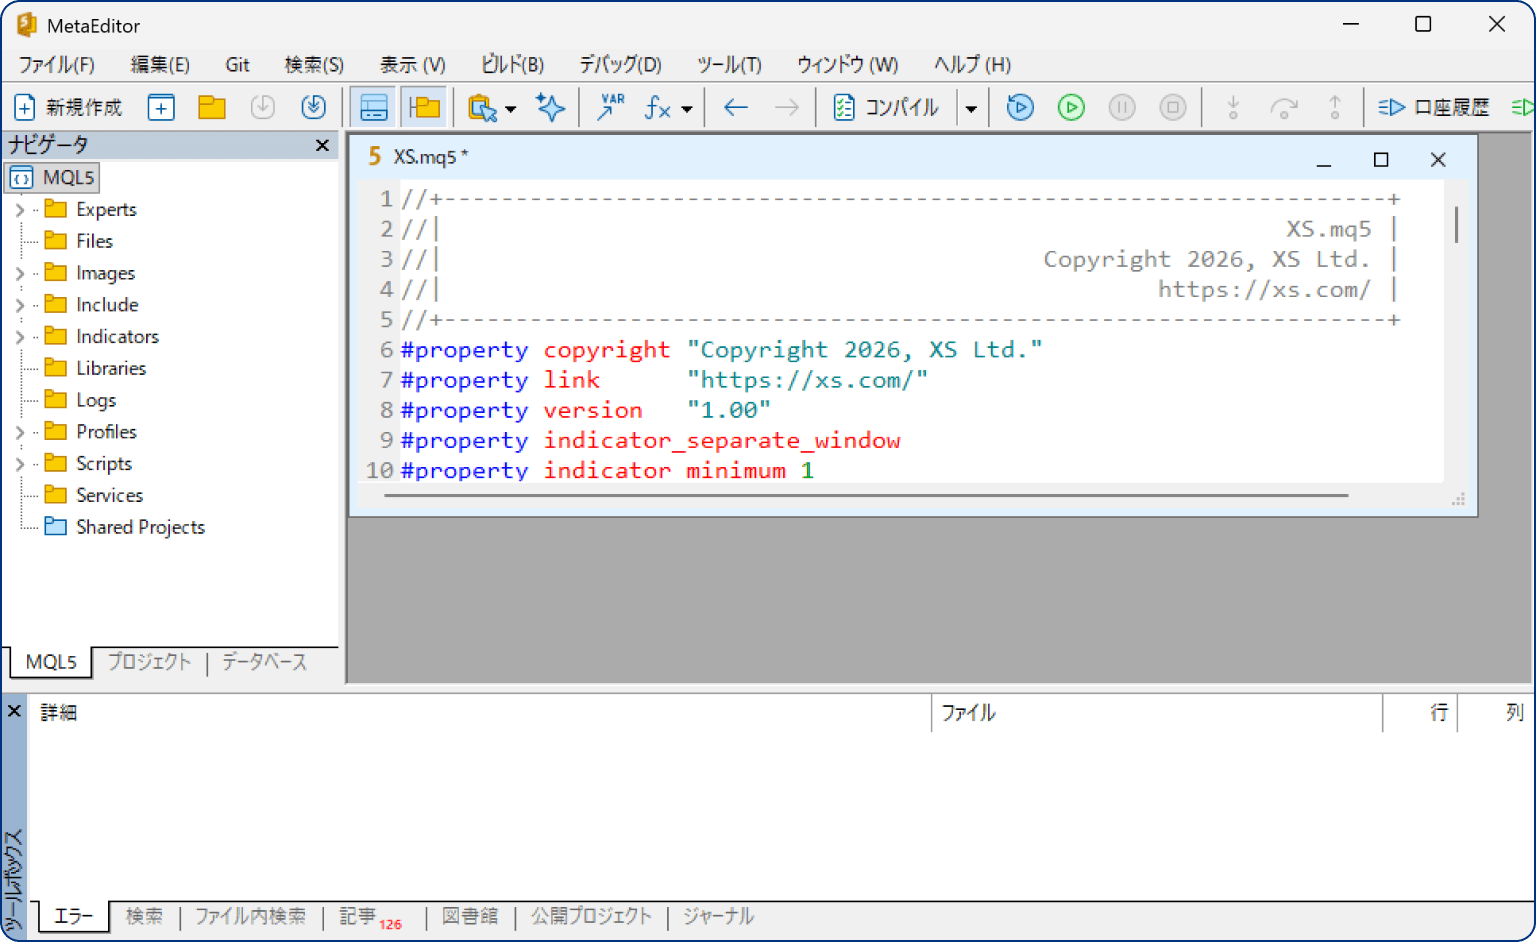This screenshot has width=1536, height=942.
Task: Click the AI assistant sparkle icon
Action: click(x=550, y=107)
